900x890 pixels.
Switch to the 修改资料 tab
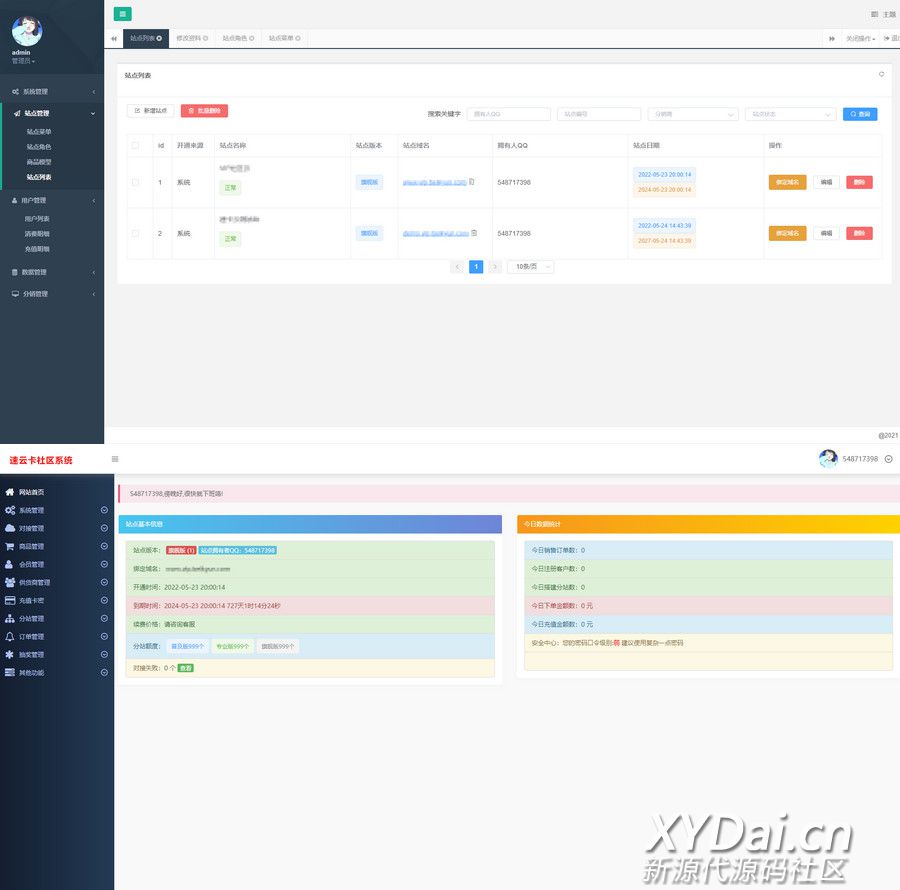coord(191,38)
